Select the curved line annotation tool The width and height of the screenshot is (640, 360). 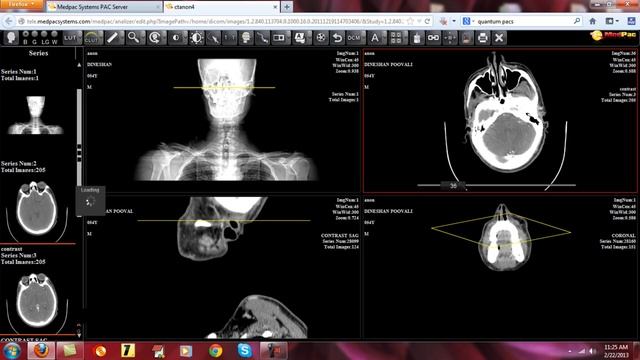[262, 38]
